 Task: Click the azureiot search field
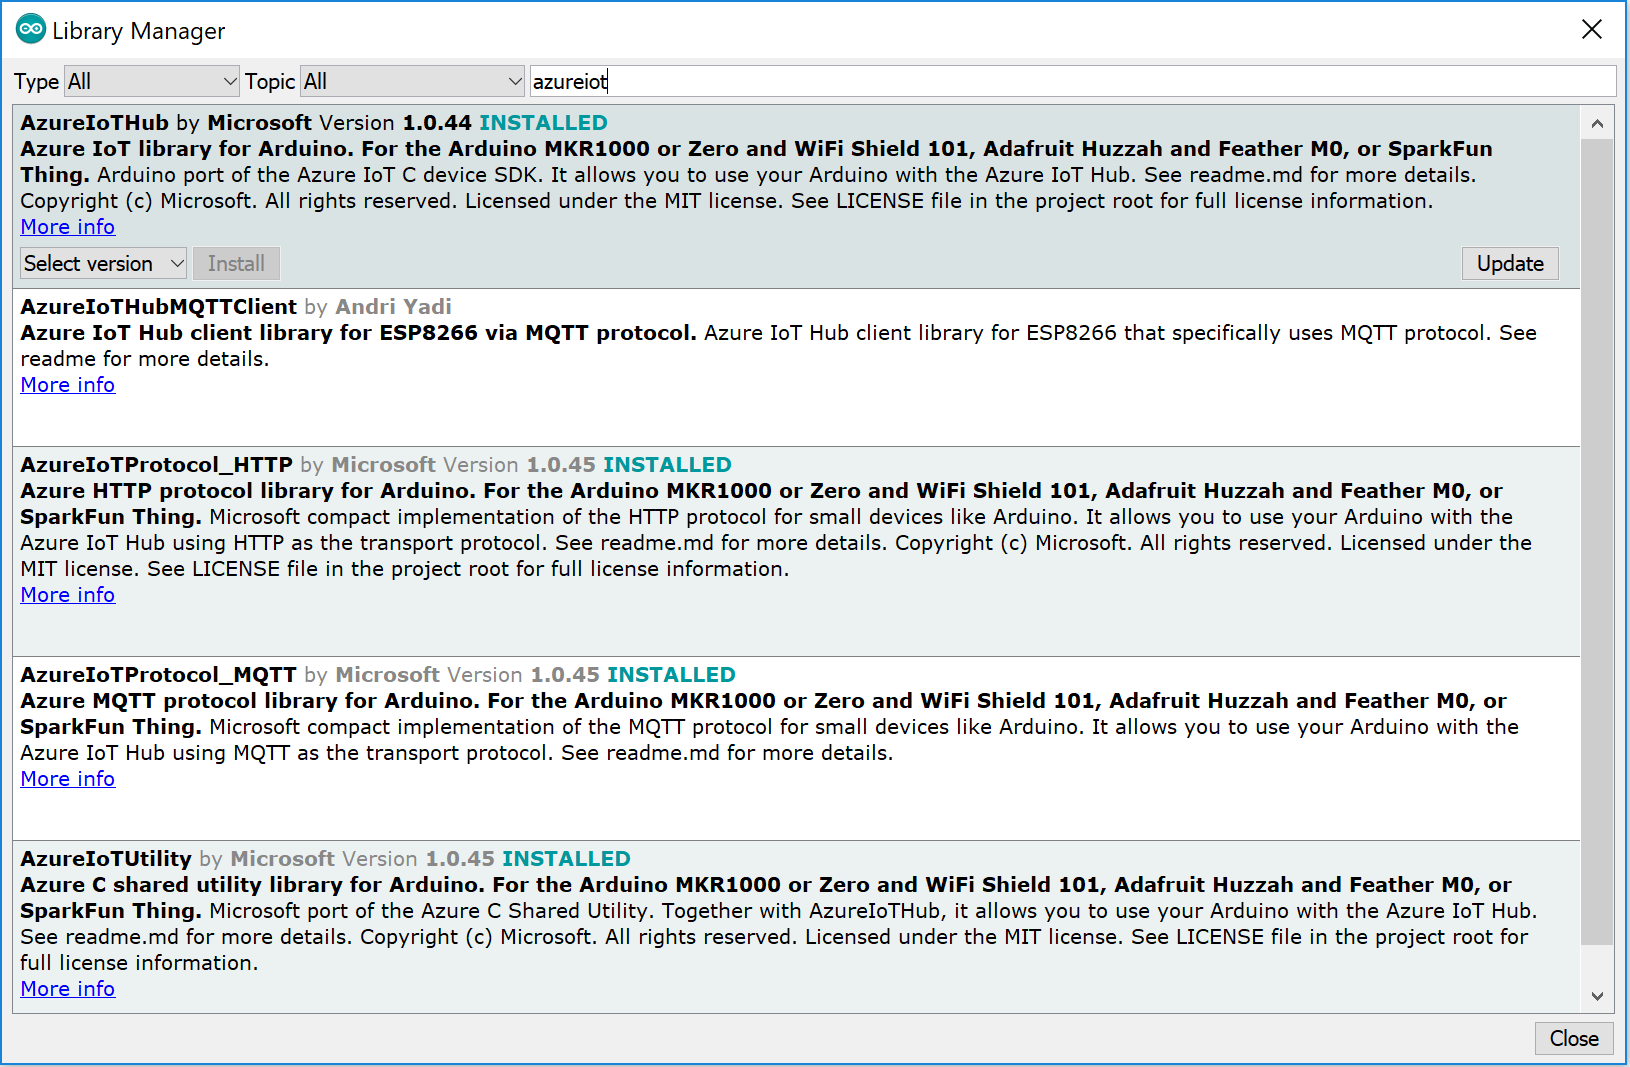[x=1070, y=81]
